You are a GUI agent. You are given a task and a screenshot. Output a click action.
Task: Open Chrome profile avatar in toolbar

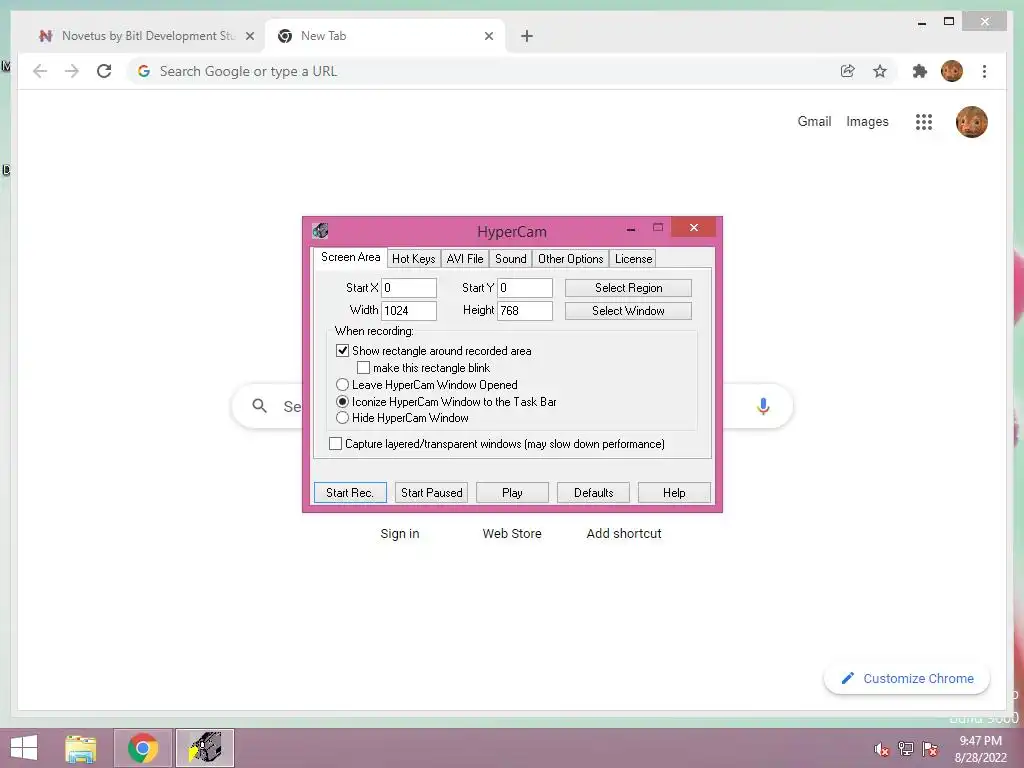click(952, 71)
